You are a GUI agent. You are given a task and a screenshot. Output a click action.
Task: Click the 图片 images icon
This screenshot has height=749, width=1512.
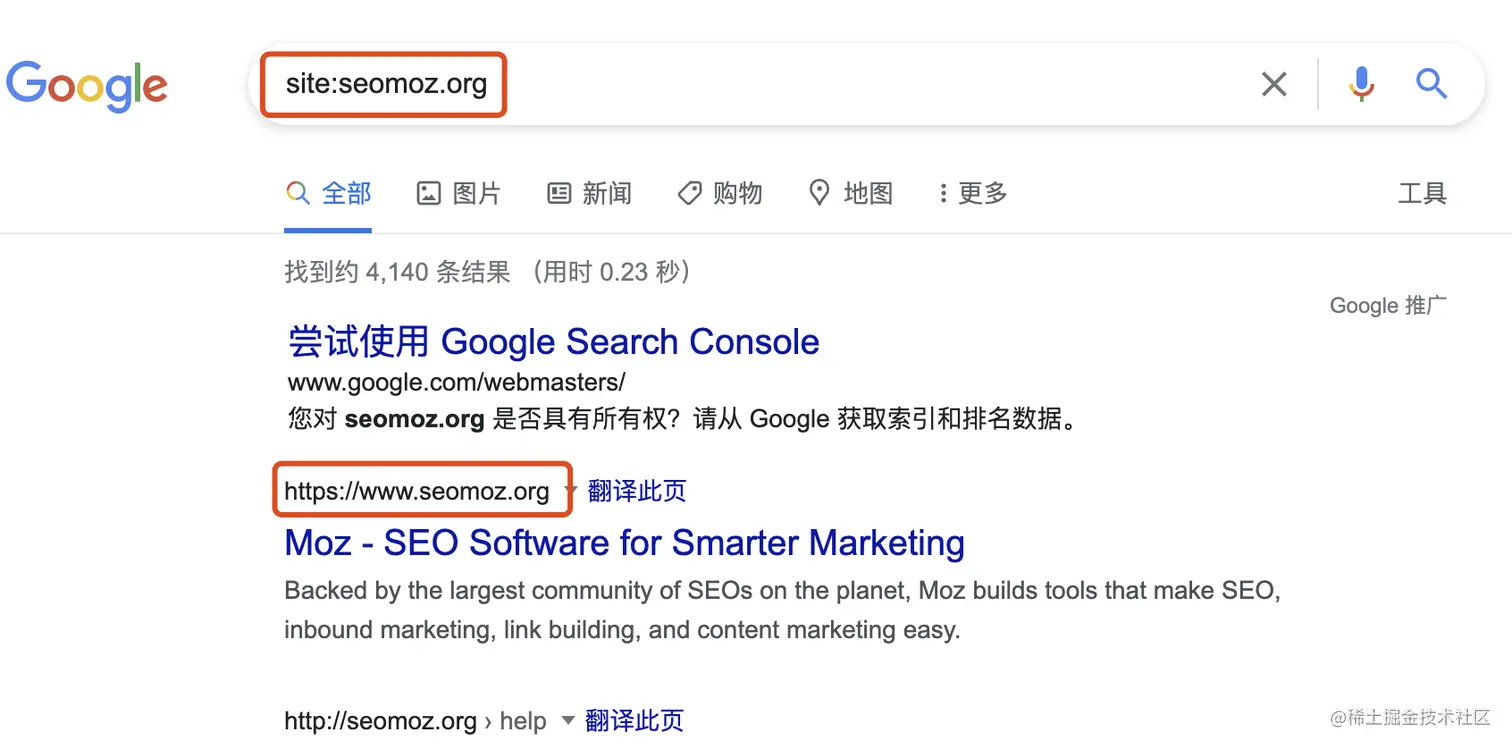(428, 193)
